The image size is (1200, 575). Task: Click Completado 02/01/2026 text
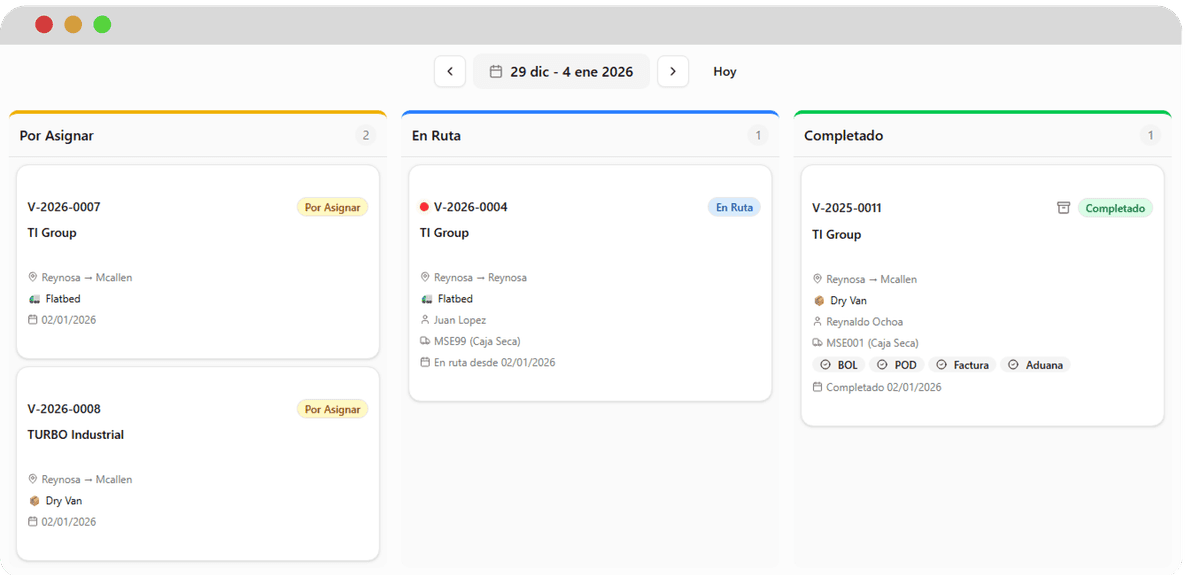pos(884,387)
